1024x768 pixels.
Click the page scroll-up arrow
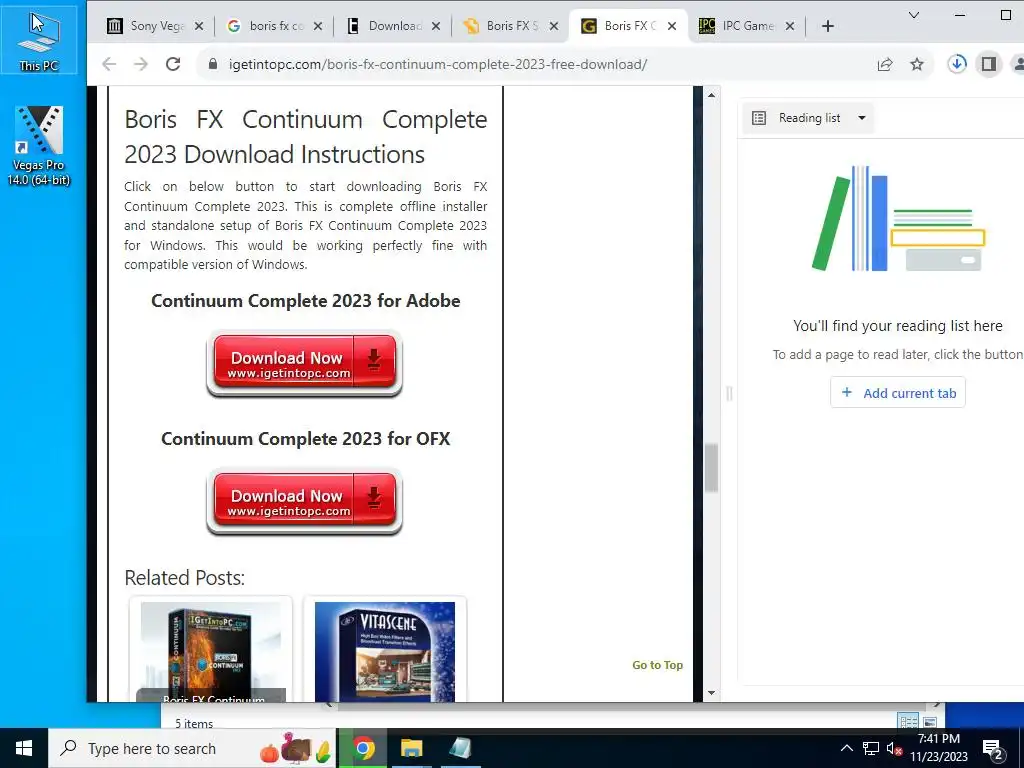[711, 95]
